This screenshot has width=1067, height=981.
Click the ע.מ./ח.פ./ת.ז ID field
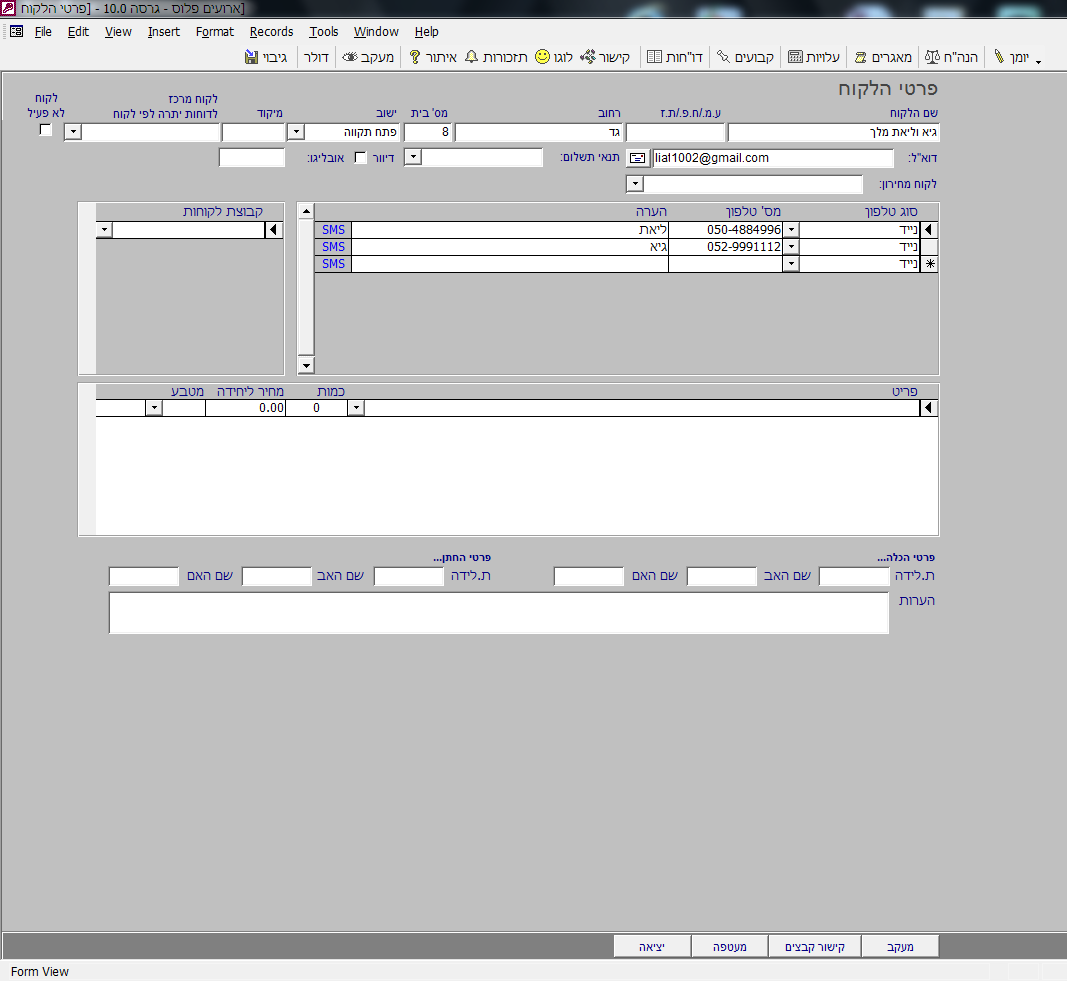click(675, 132)
